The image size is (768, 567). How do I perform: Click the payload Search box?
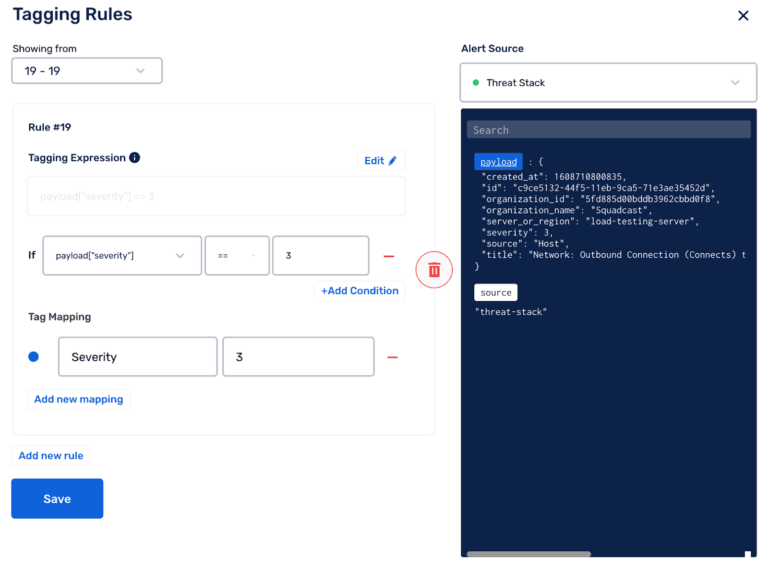[x=610, y=130]
